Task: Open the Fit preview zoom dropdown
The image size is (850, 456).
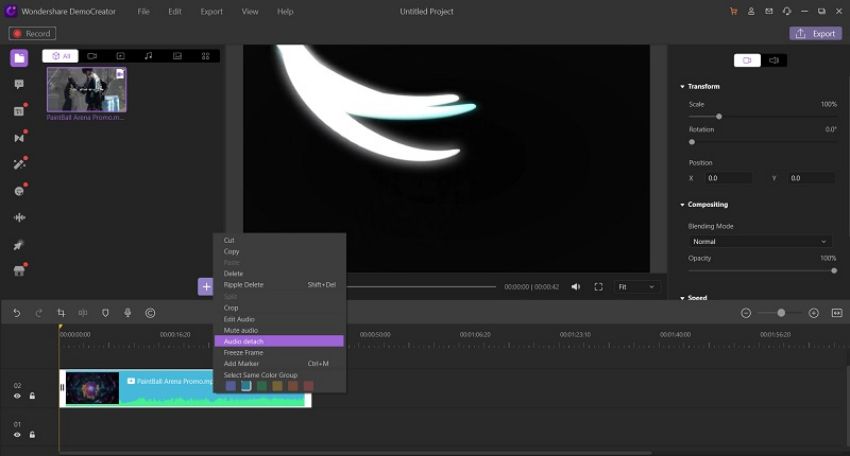Action: click(636, 287)
